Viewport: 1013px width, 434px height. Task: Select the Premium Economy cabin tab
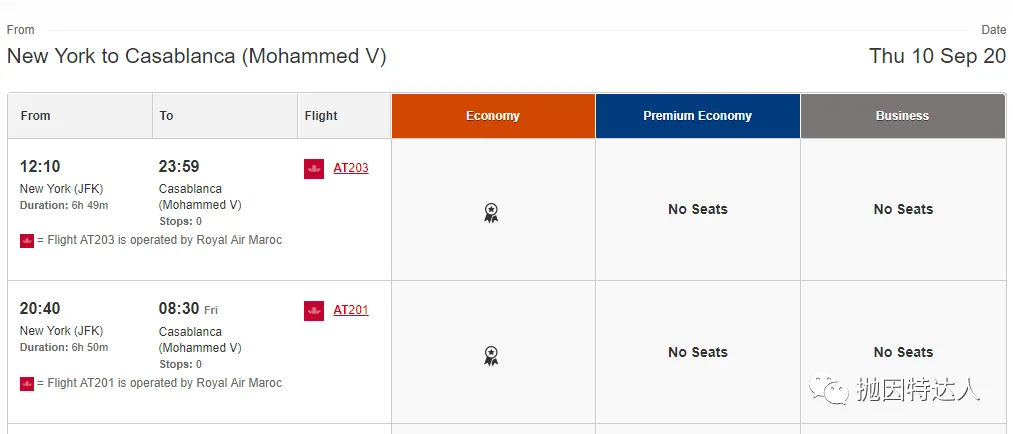698,116
